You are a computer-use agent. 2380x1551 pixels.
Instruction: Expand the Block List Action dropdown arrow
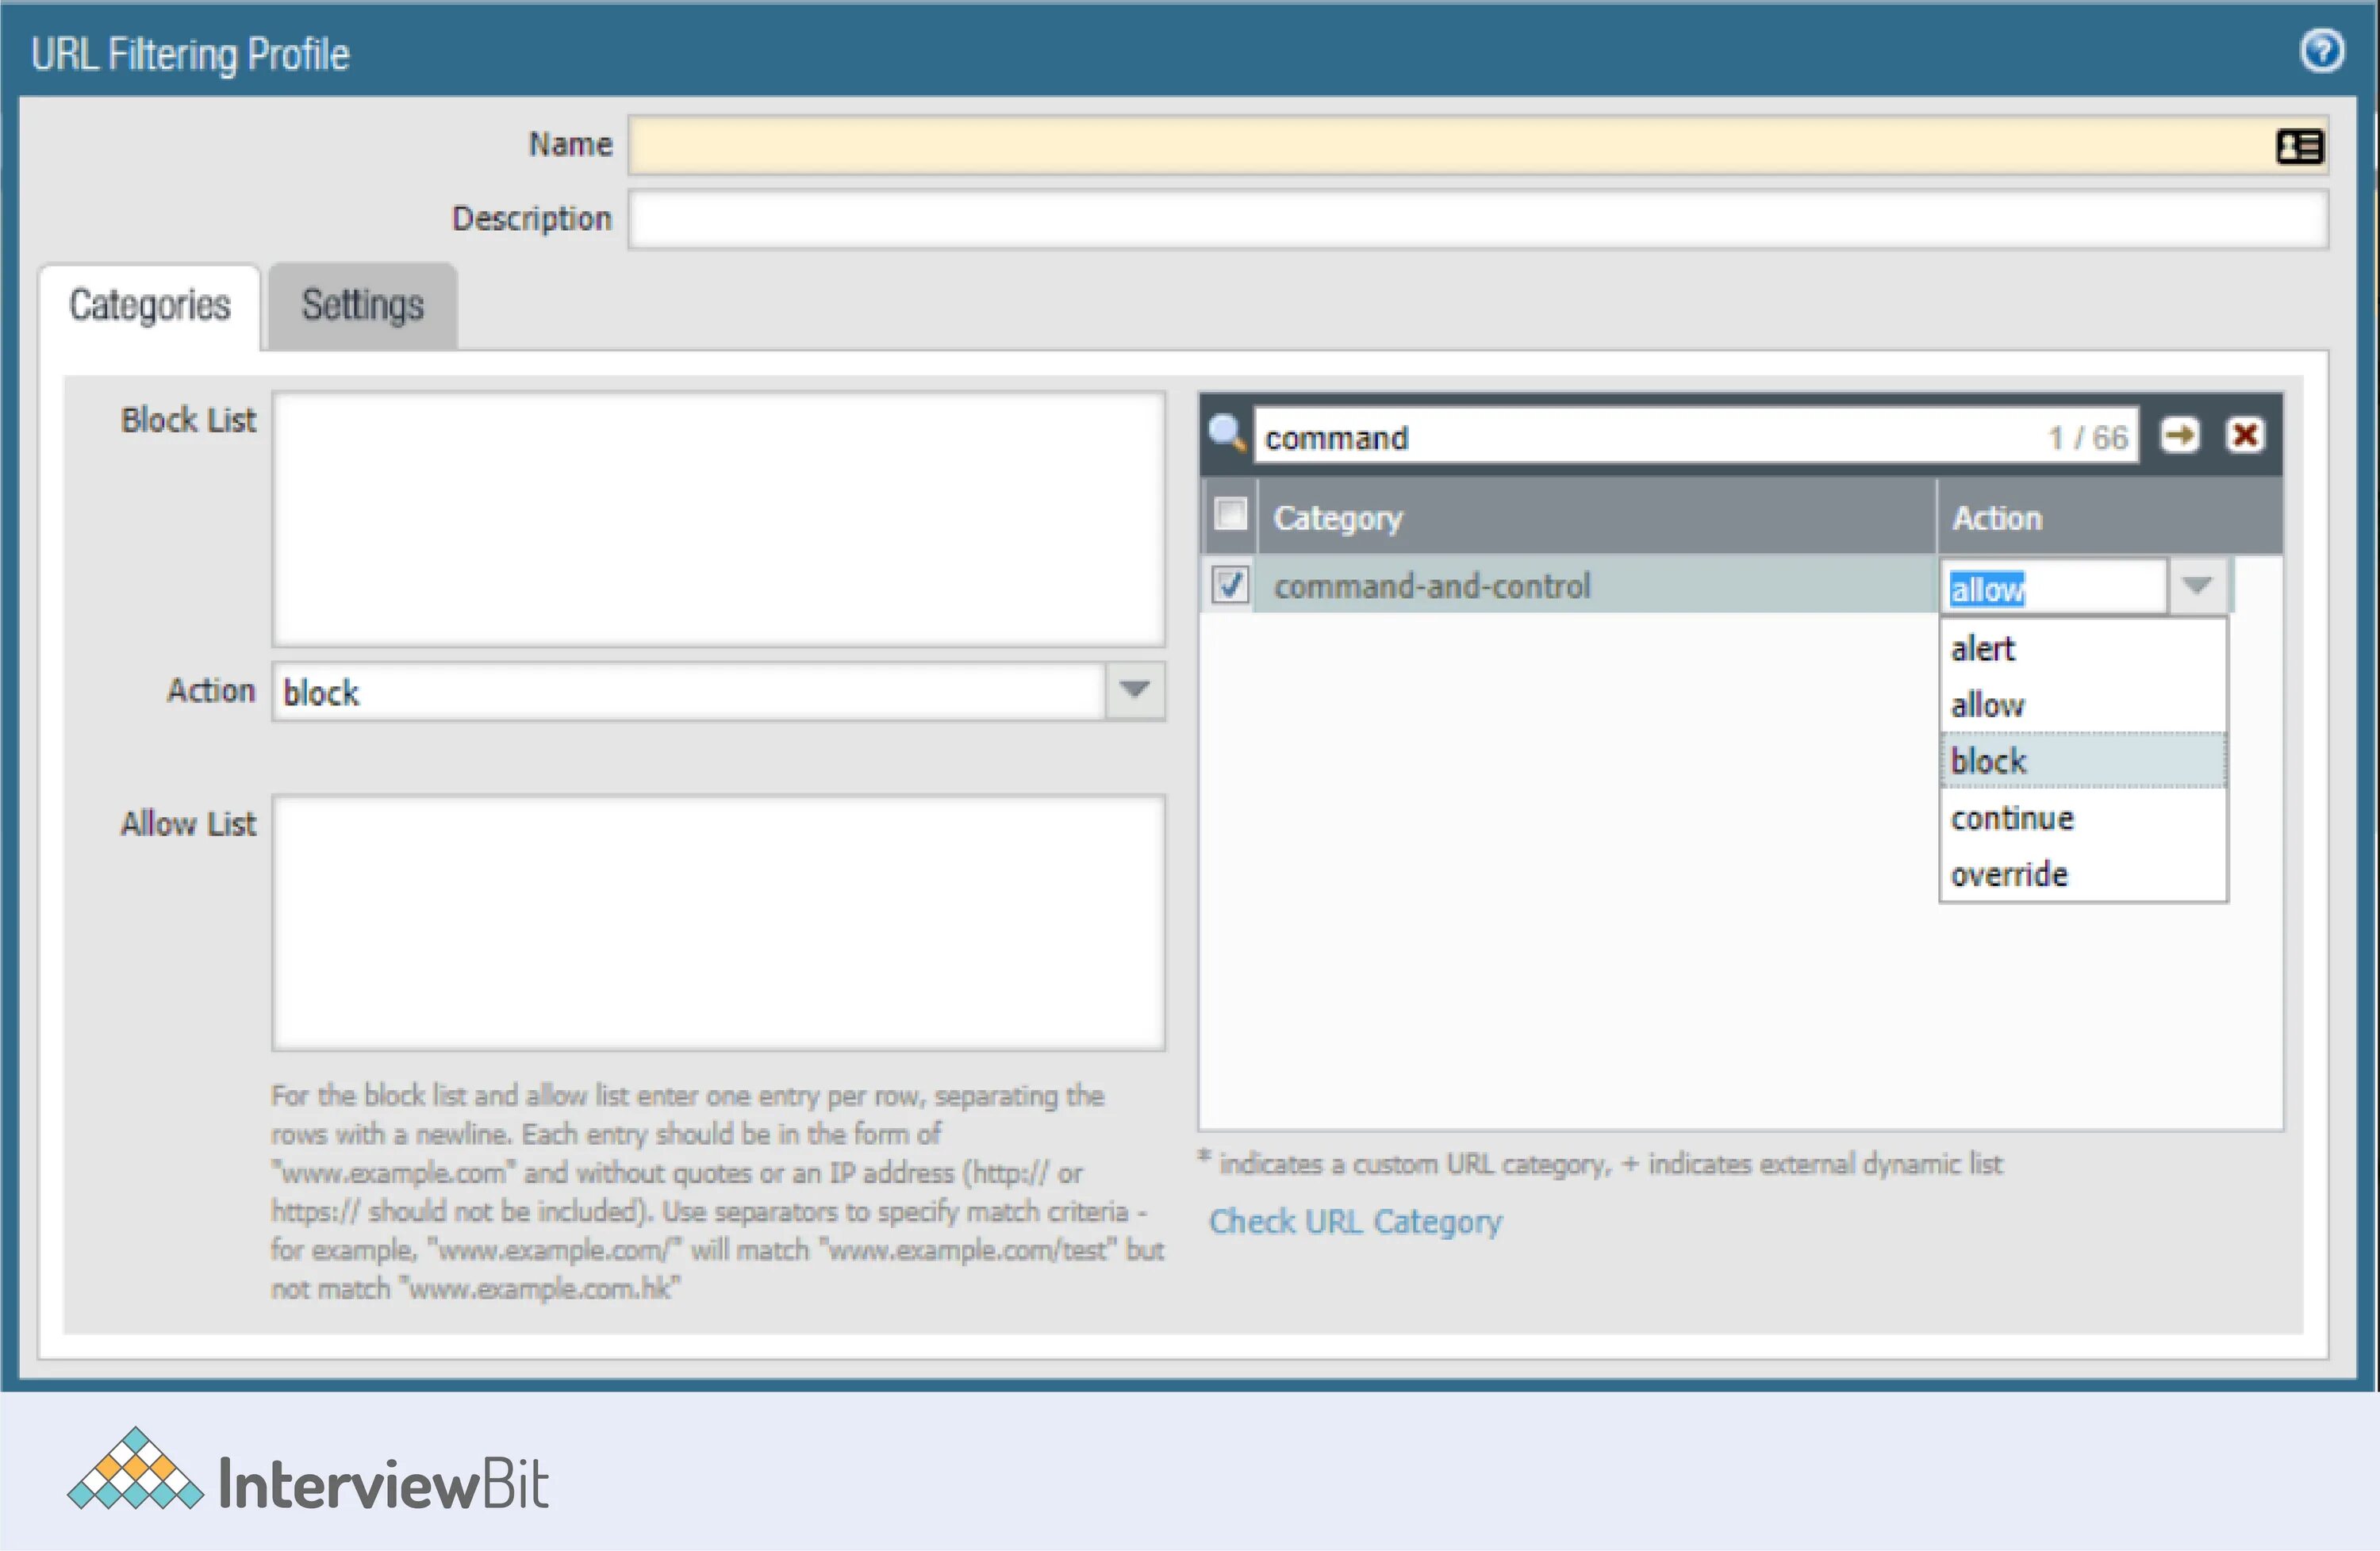coord(1134,690)
